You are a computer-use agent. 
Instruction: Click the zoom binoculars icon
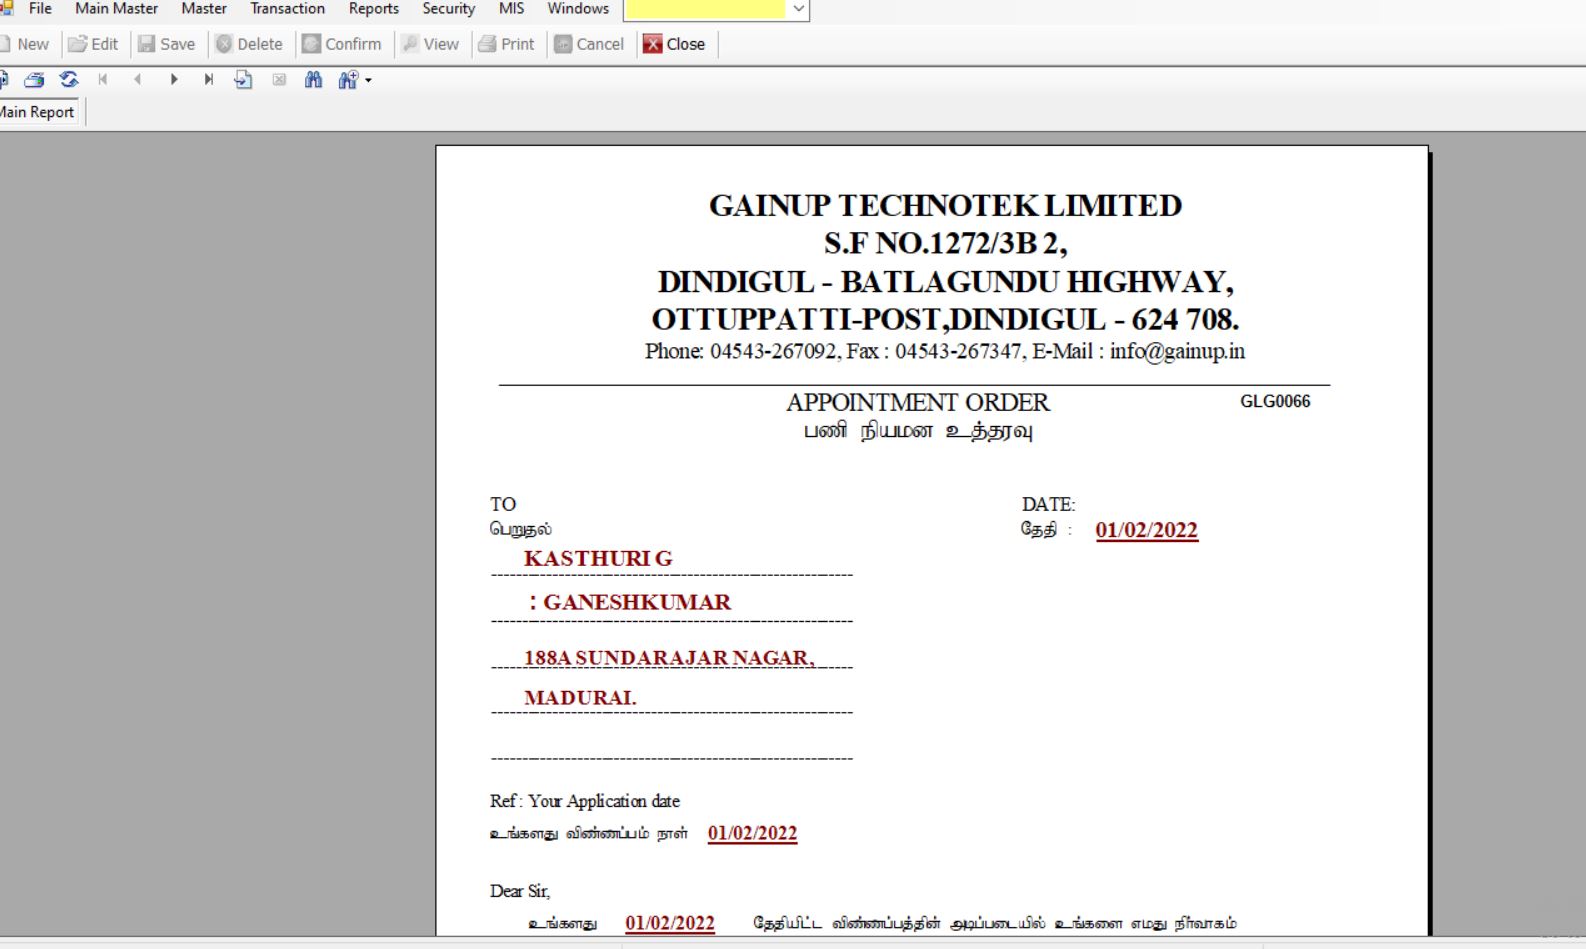coord(347,80)
